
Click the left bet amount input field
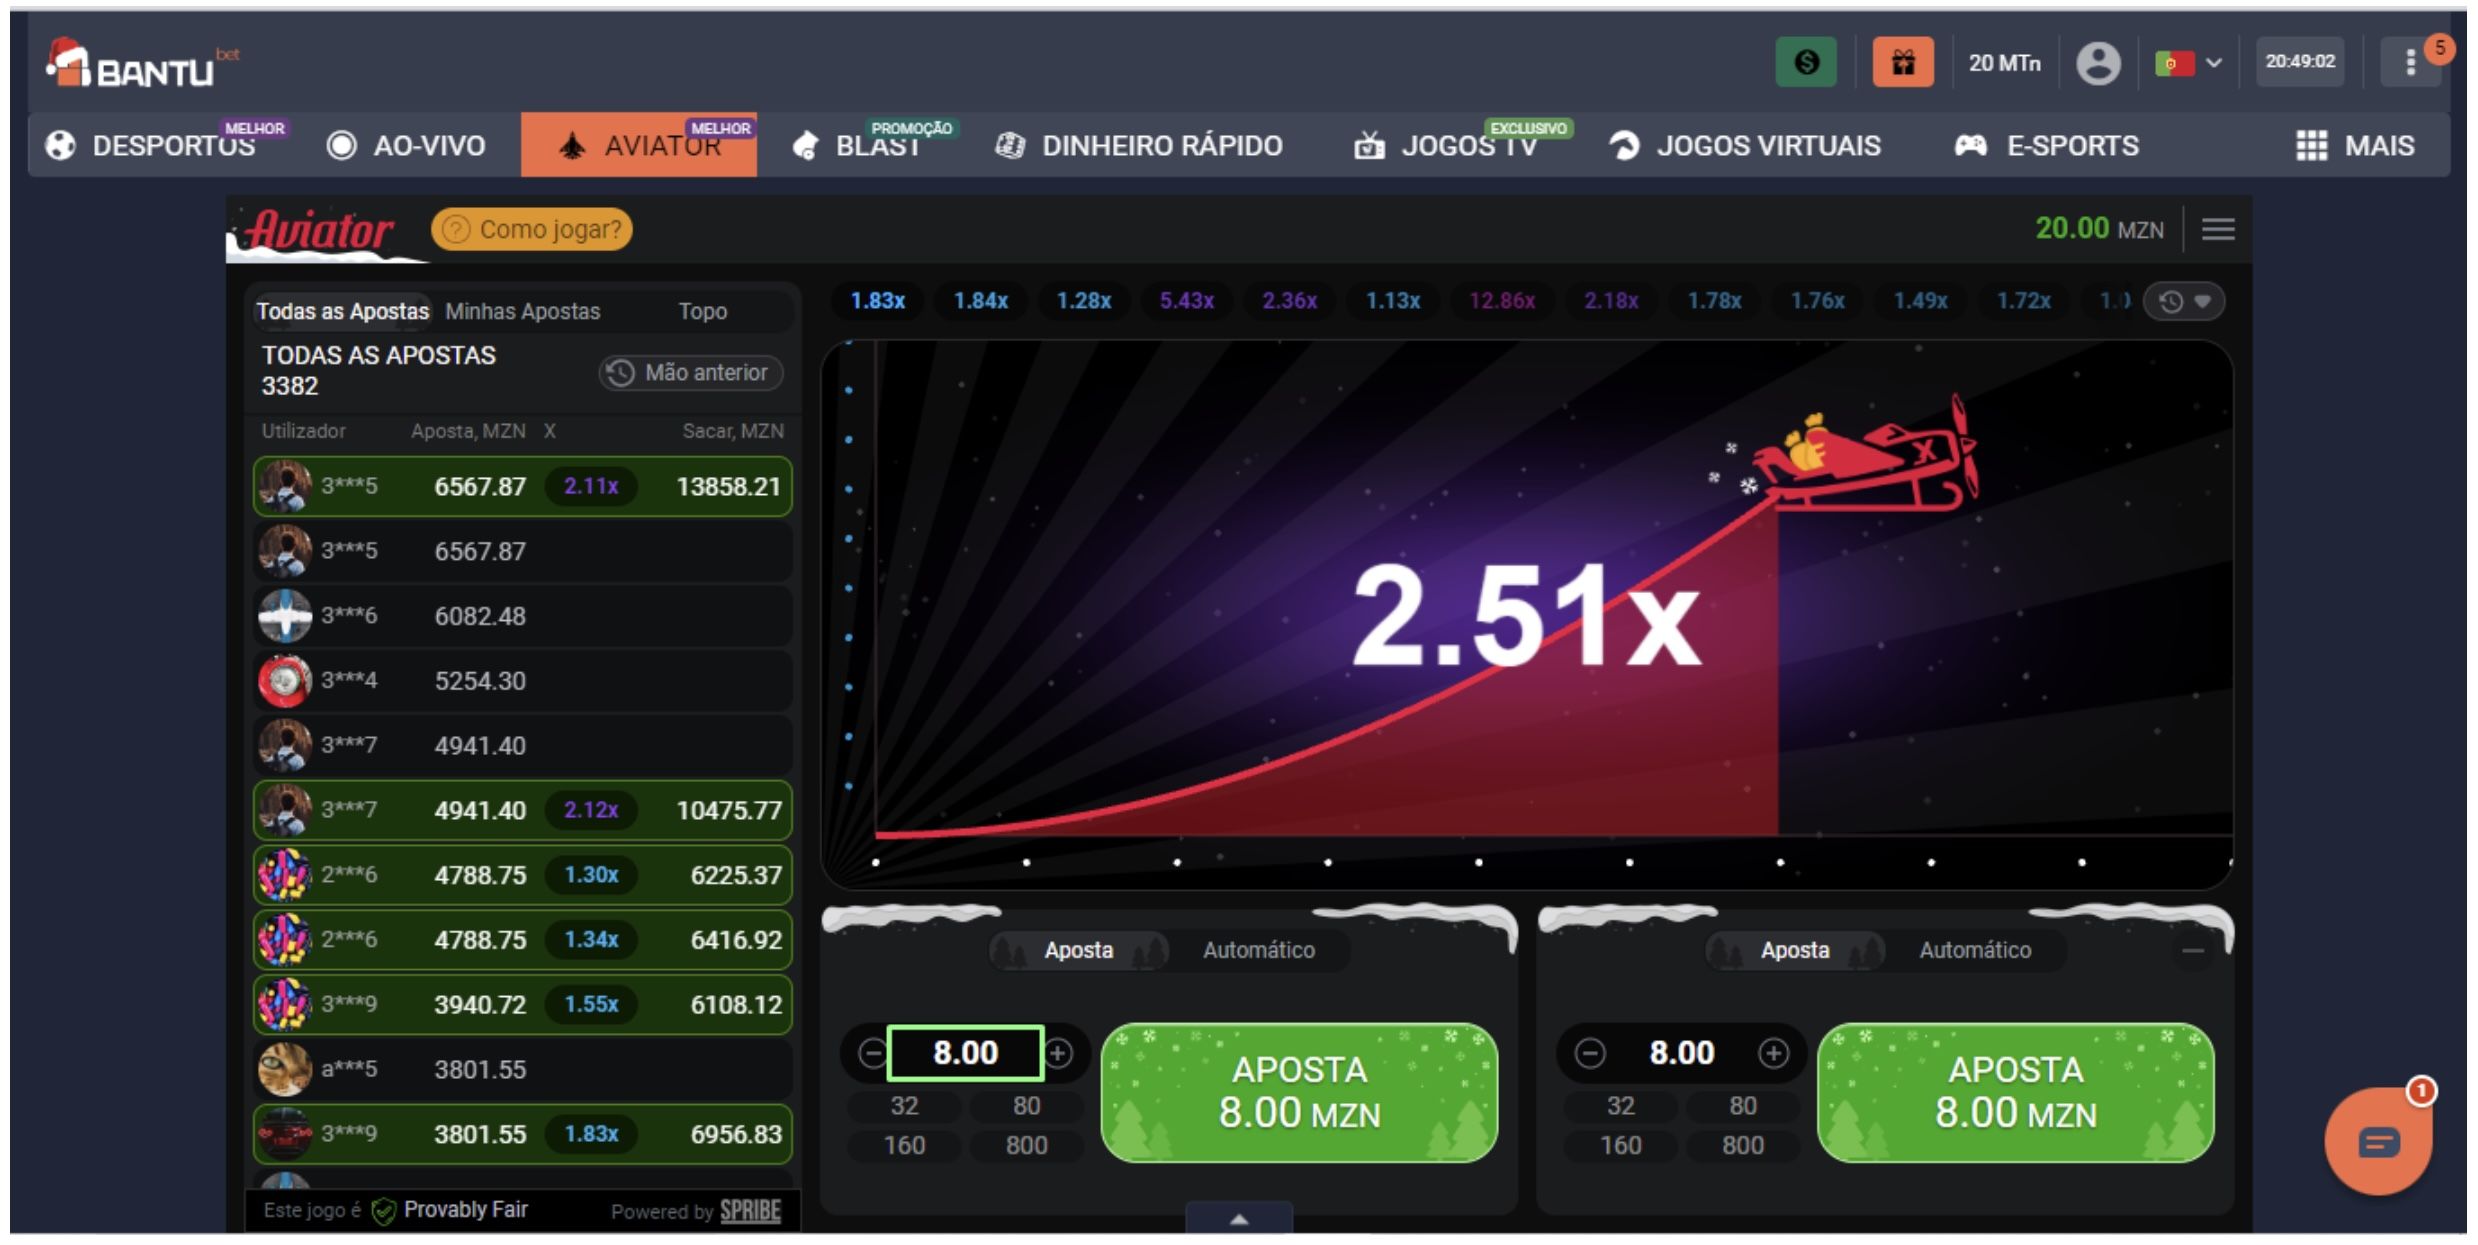(965, 1053)
